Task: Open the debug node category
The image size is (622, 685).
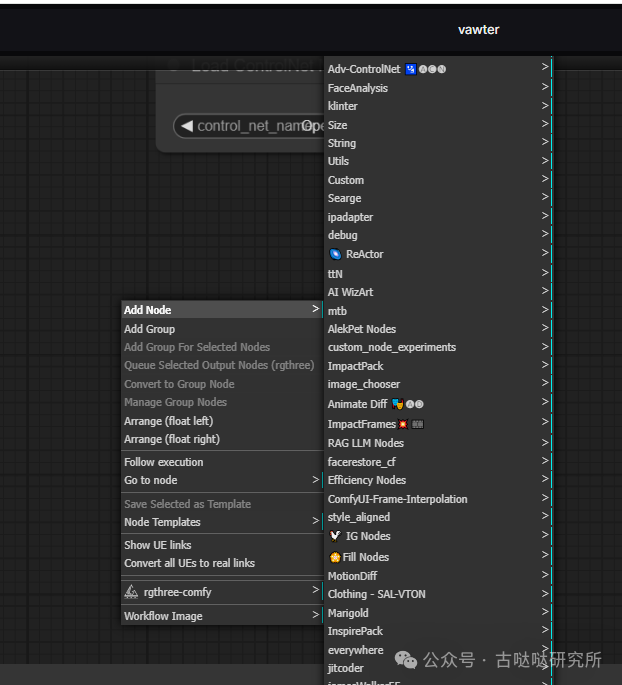Action: tap(438, 235)
